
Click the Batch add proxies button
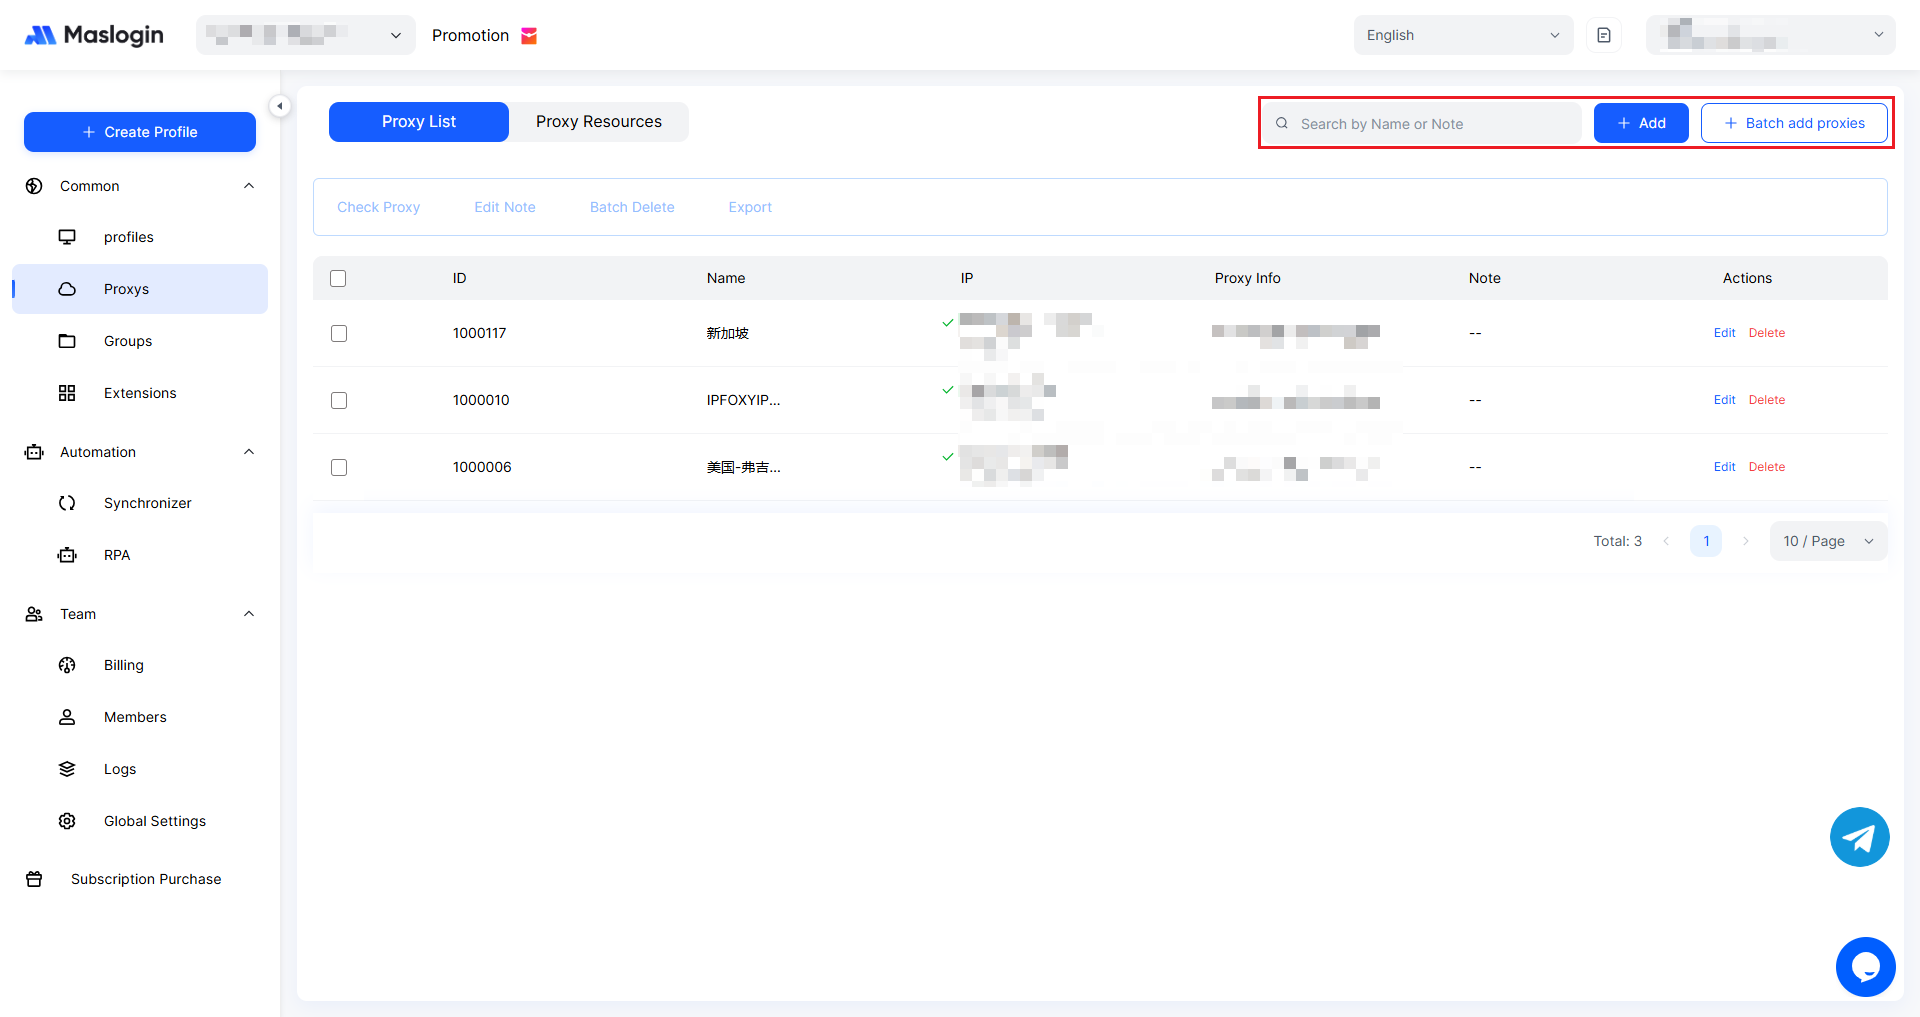click(1794, 123)
